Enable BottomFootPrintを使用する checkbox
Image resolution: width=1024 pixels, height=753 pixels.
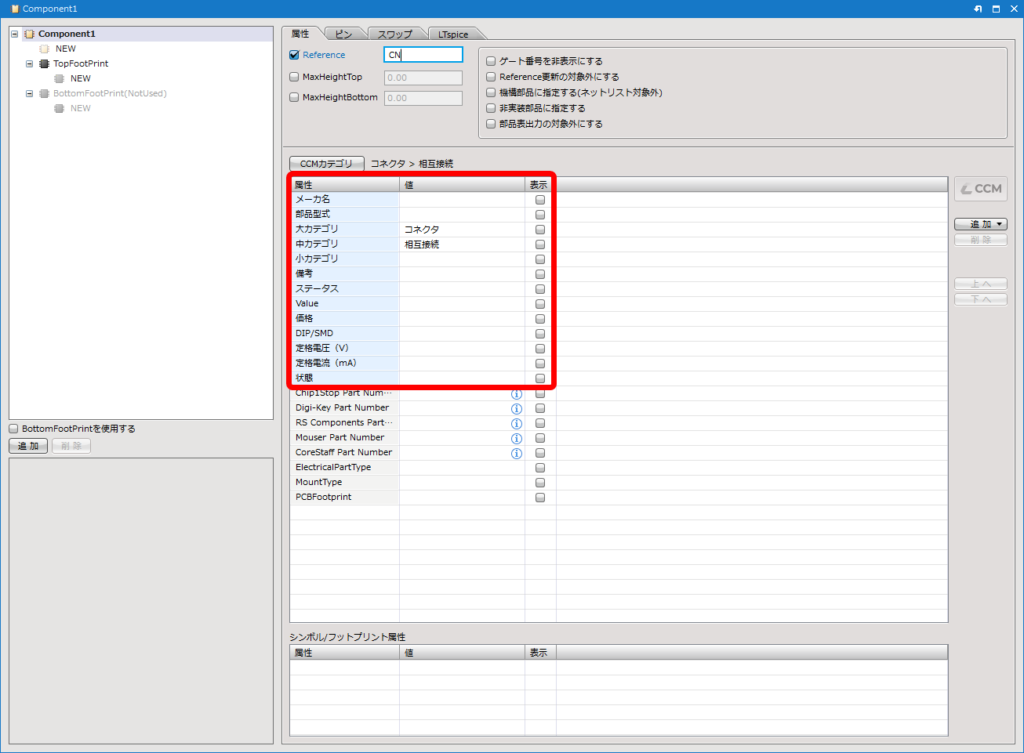point(13,428)
